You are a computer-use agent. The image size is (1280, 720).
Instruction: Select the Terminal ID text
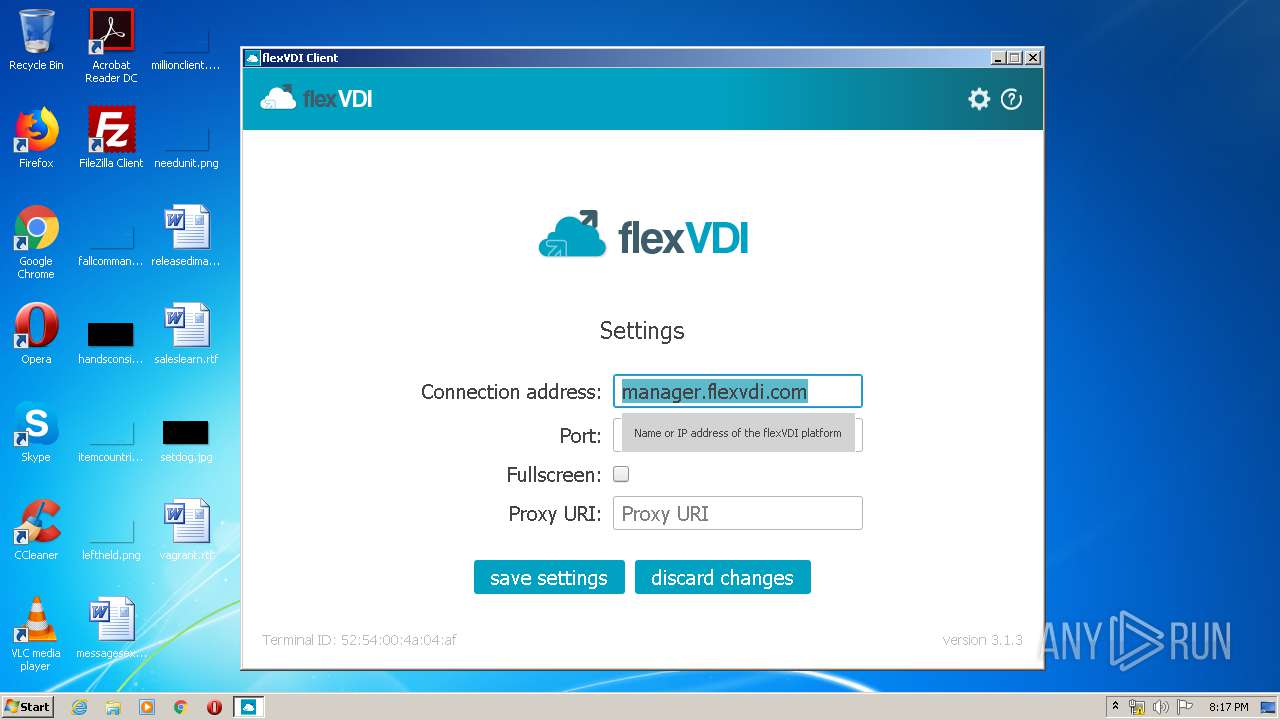(359, 640)
